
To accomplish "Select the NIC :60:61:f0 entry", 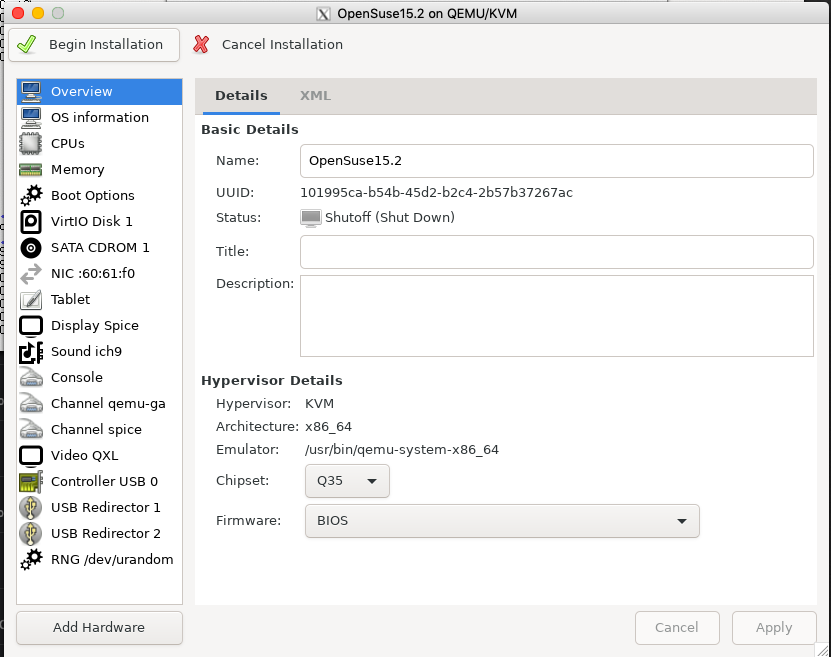I will point(100,273).
